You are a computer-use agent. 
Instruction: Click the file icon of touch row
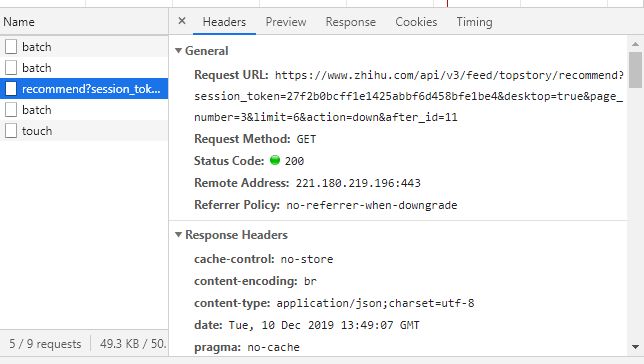[x=11, y=131]
